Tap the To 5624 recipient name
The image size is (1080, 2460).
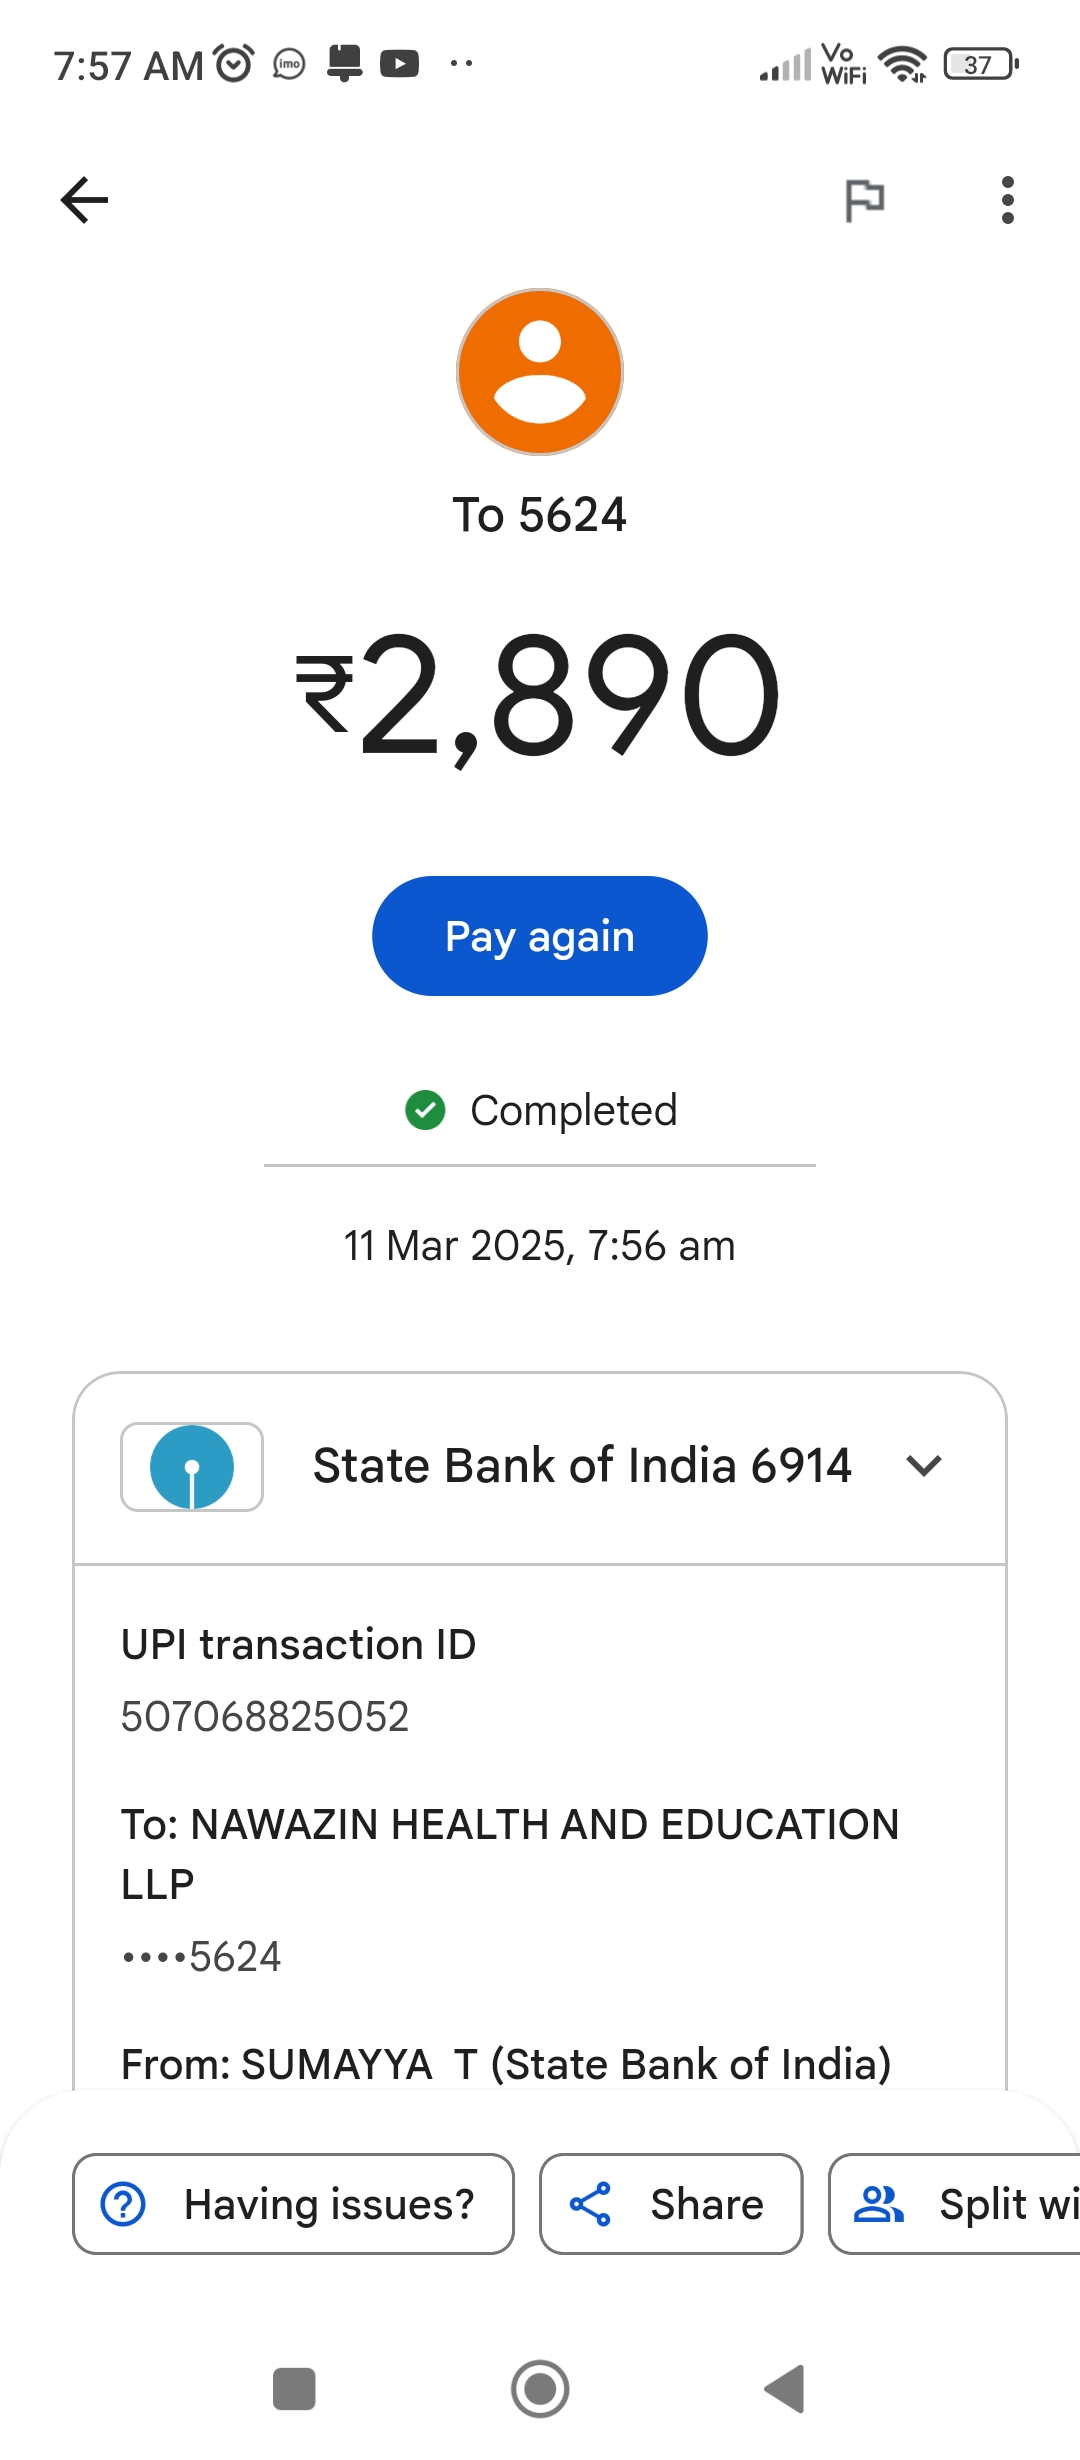coord(540,515)
